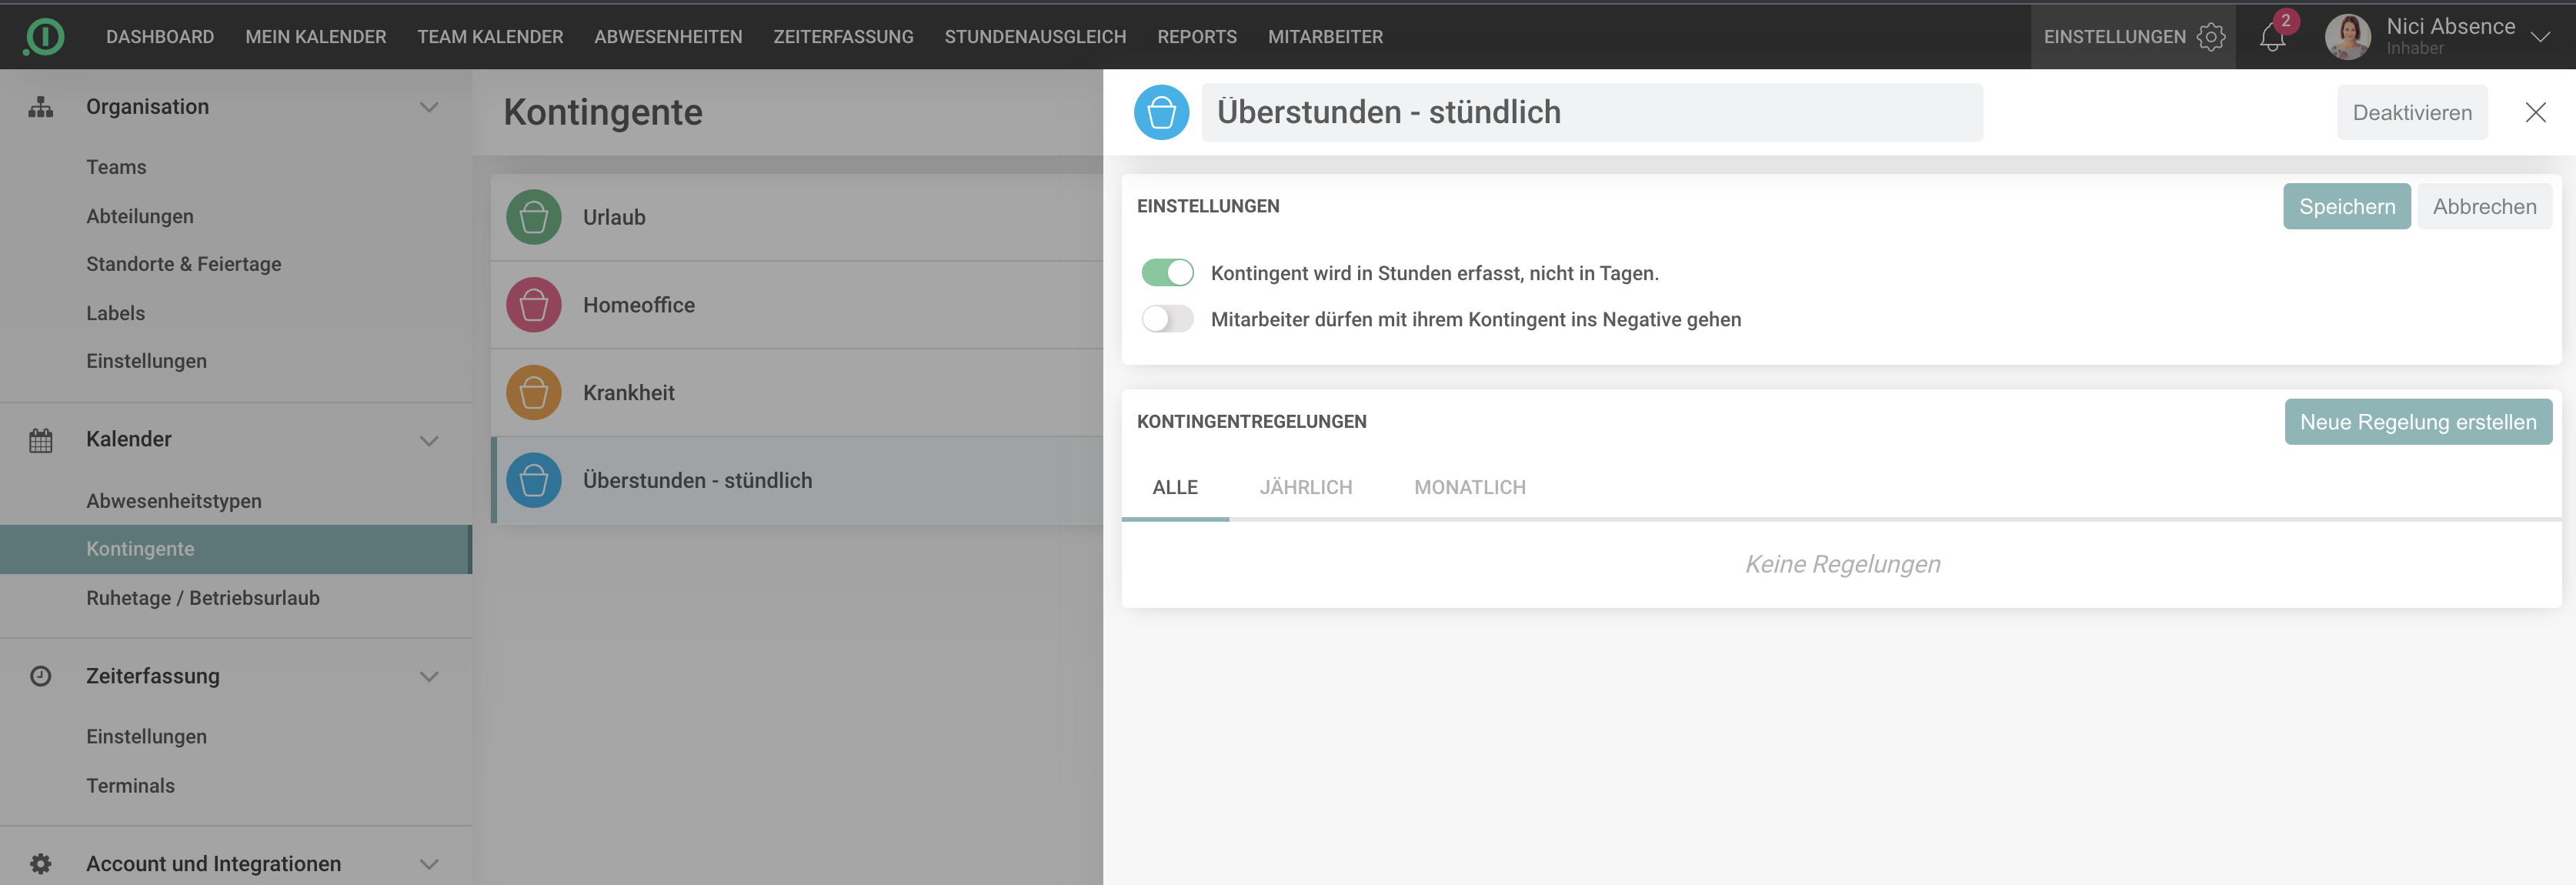Image resolution: width=2576 pixels, height=885 pixels.
Task: Go to Mitarbeiter page
Action: [1325, 37]
